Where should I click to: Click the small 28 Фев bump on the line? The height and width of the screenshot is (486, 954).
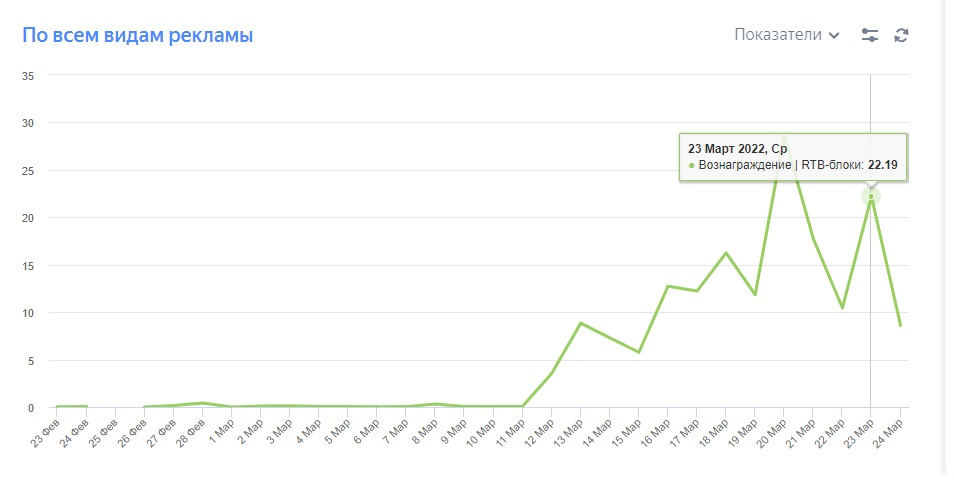204,403
